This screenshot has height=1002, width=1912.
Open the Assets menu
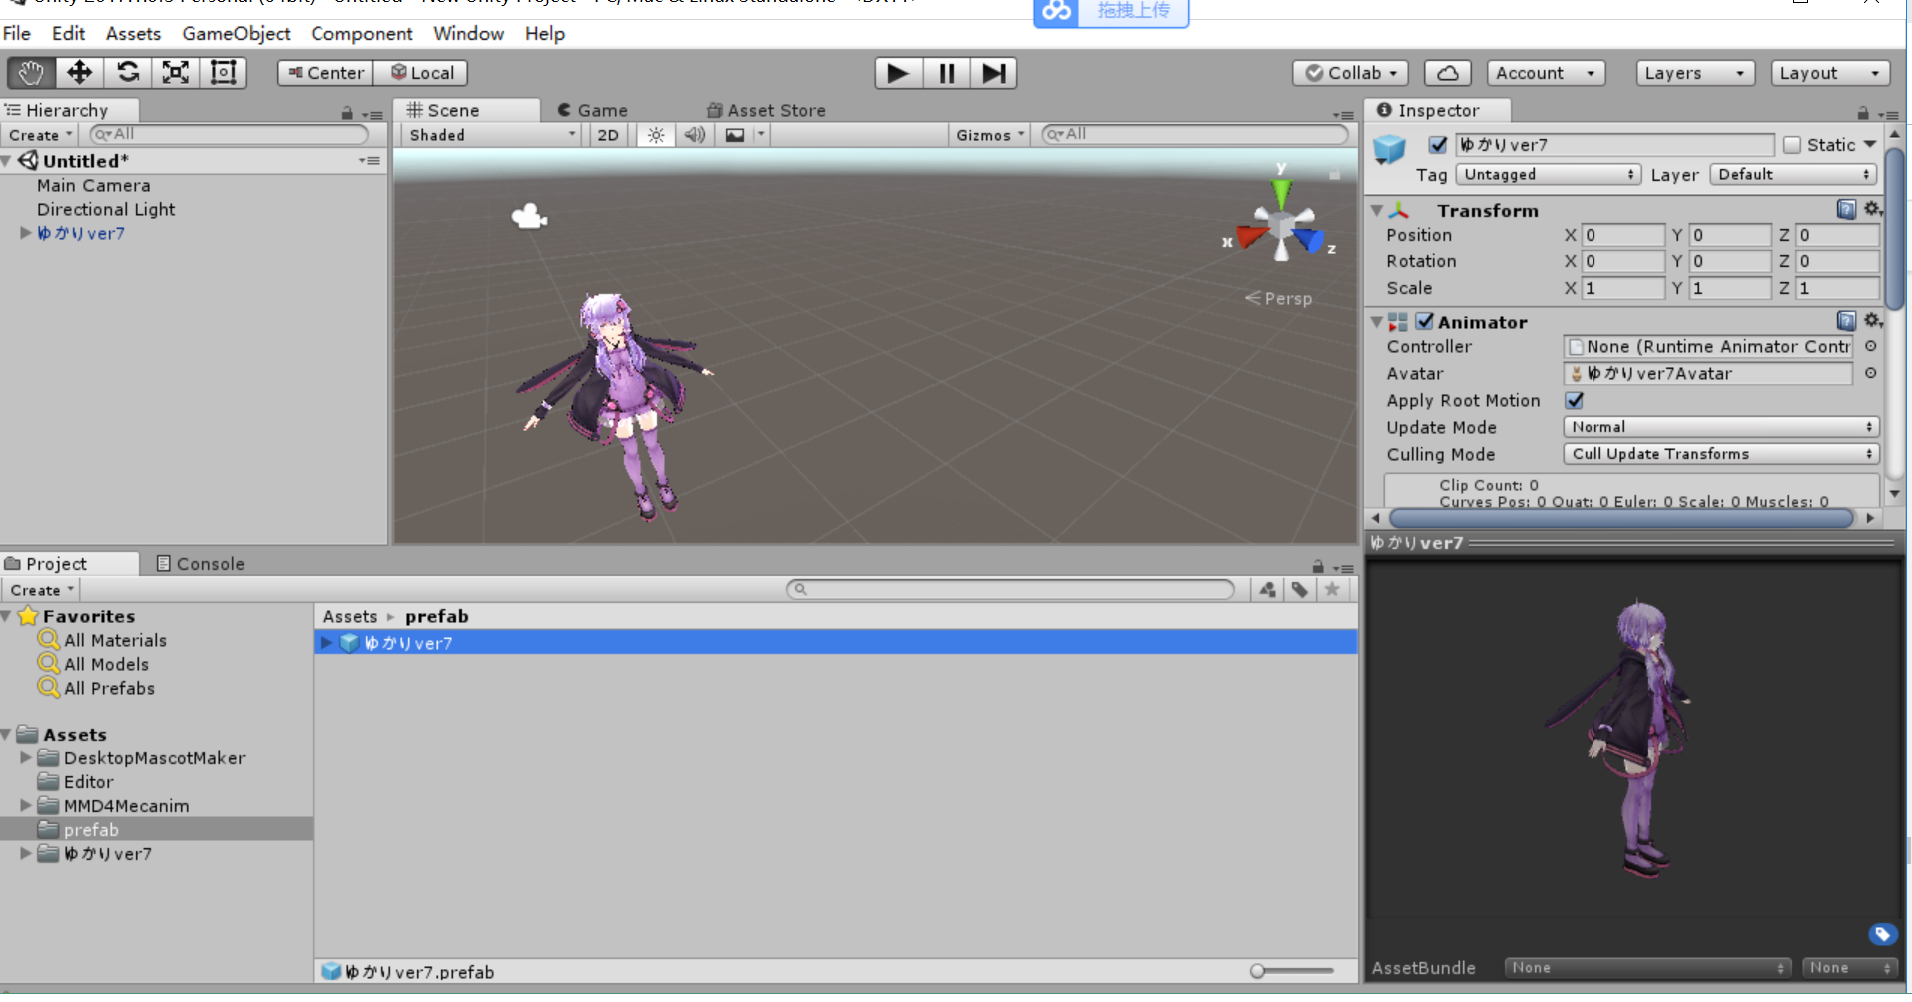(133, 33)
